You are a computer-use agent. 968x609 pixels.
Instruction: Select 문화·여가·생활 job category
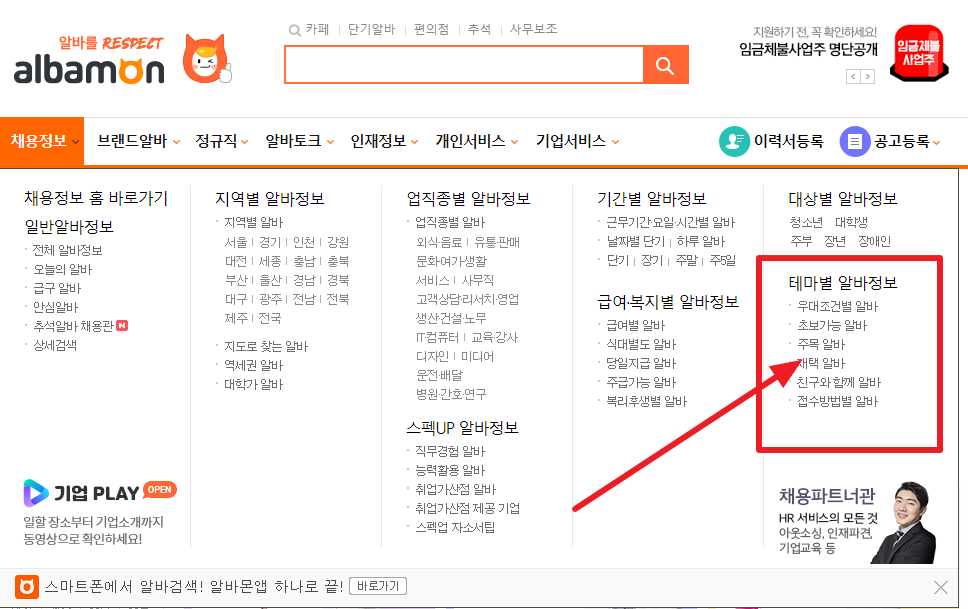451,261
